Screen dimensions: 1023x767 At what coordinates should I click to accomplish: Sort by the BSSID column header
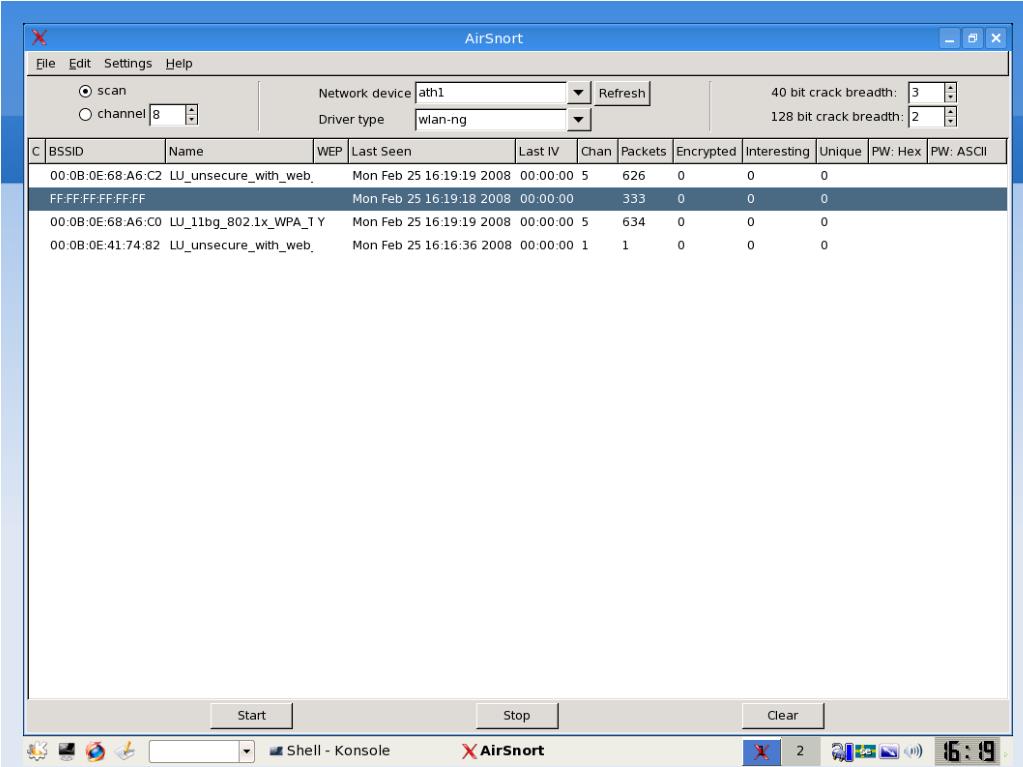(x=105, y=151)
